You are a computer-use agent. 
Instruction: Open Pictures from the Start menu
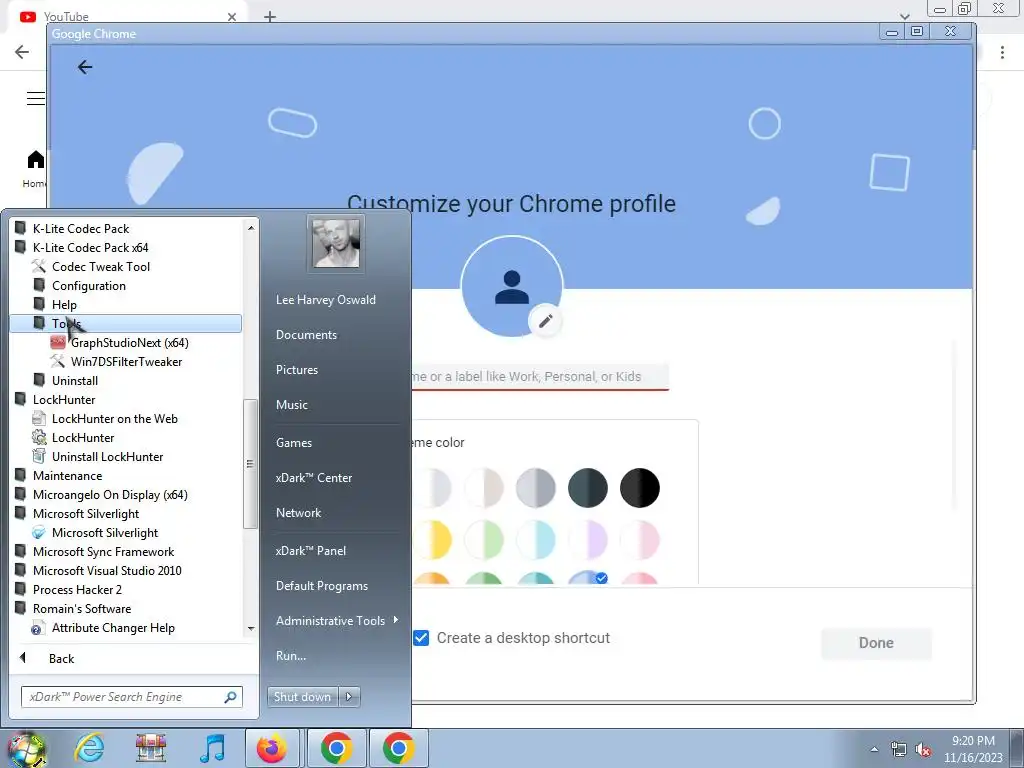296,370
